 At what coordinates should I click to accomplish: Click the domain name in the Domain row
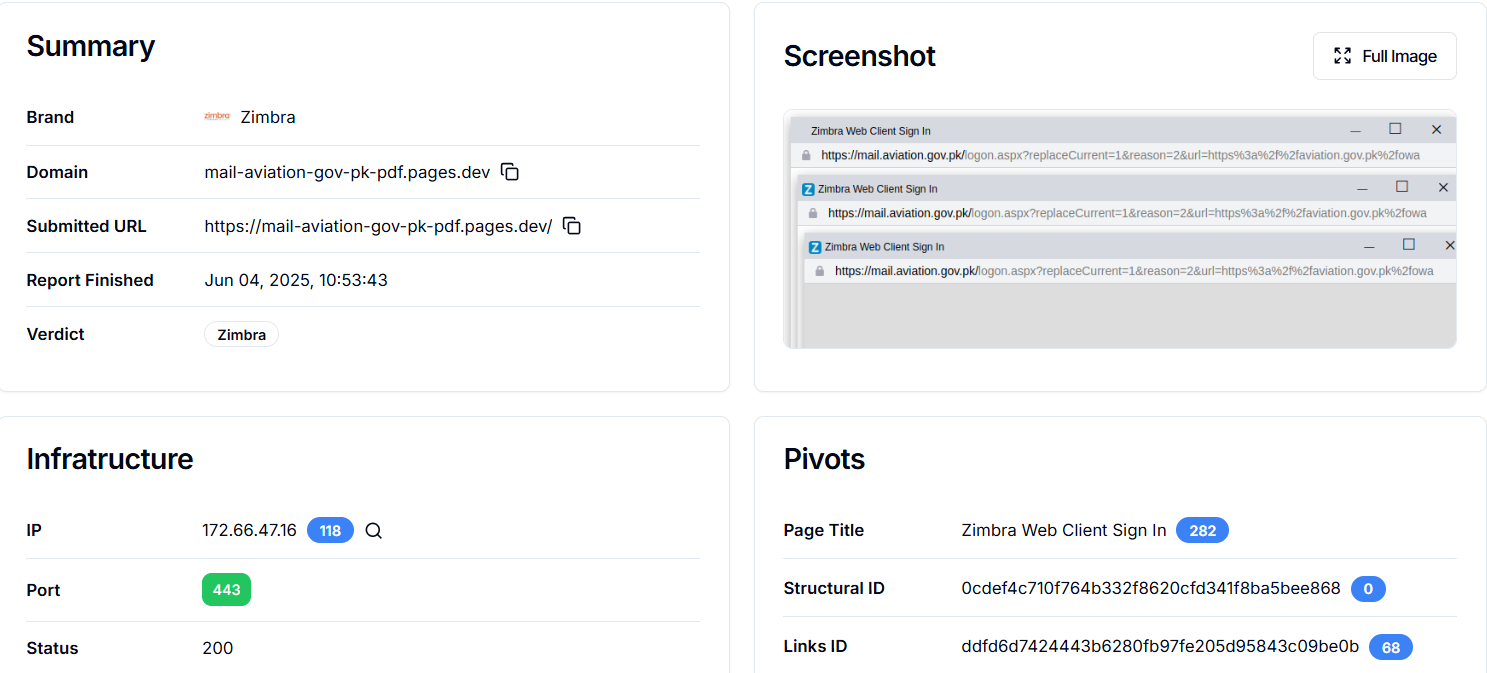click(347, 172)
